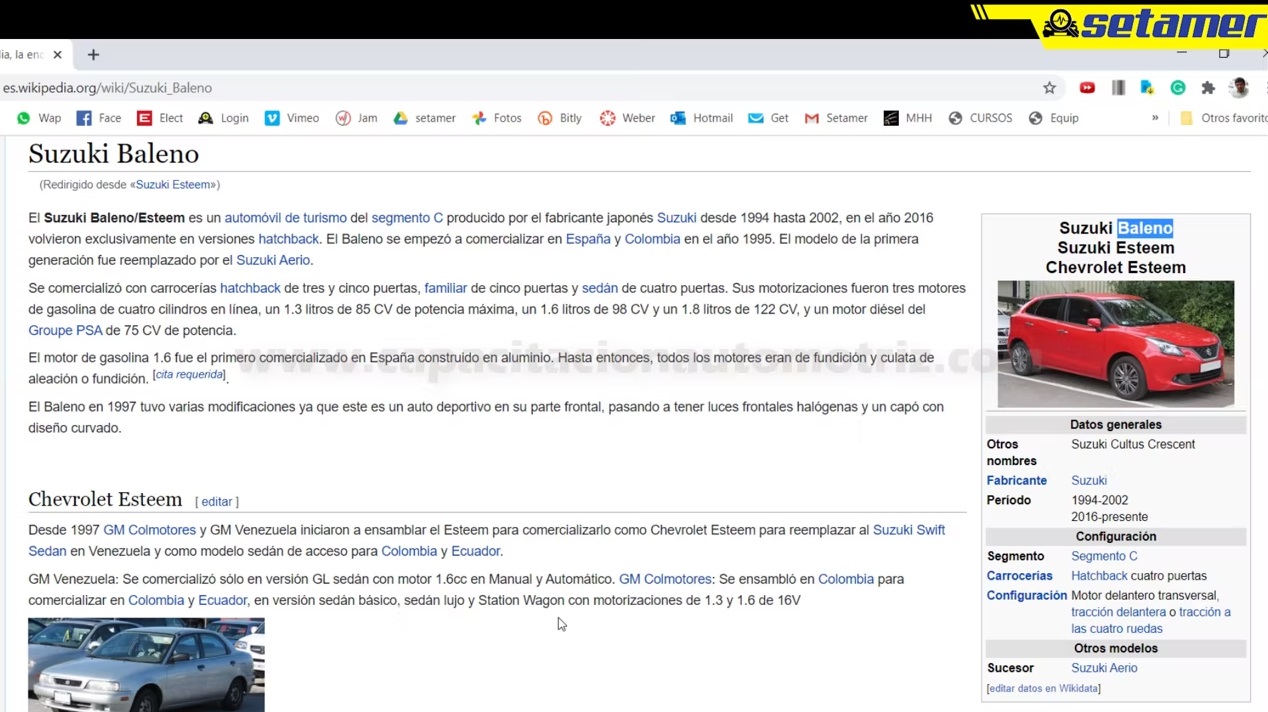Follow the Suzuki Esteem redirect link
This screenshot has height=712, width=1268.
(x=174, y=185)
